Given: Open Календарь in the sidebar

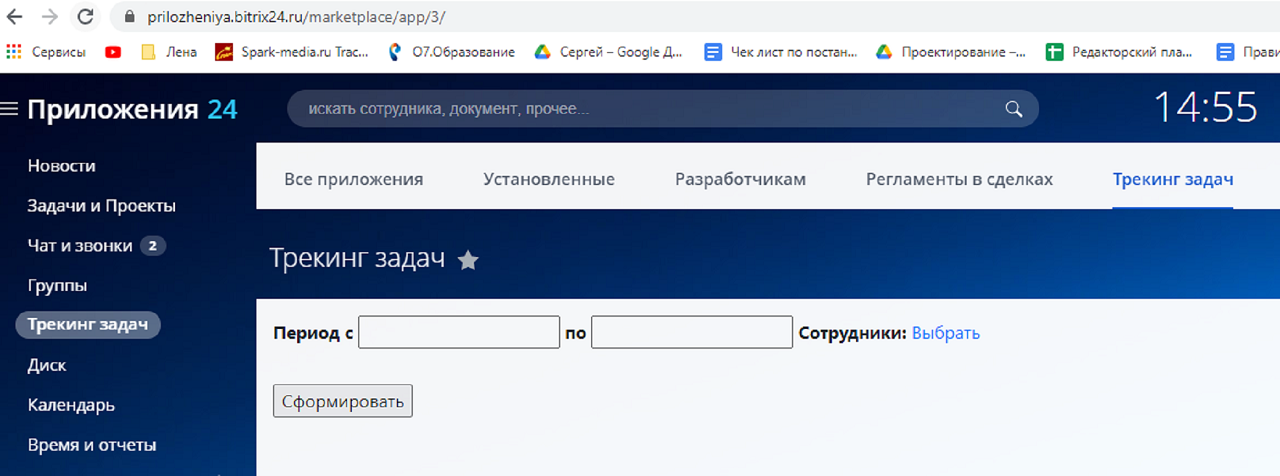Looking at the screenshot, I should click(x=71, y=405).
